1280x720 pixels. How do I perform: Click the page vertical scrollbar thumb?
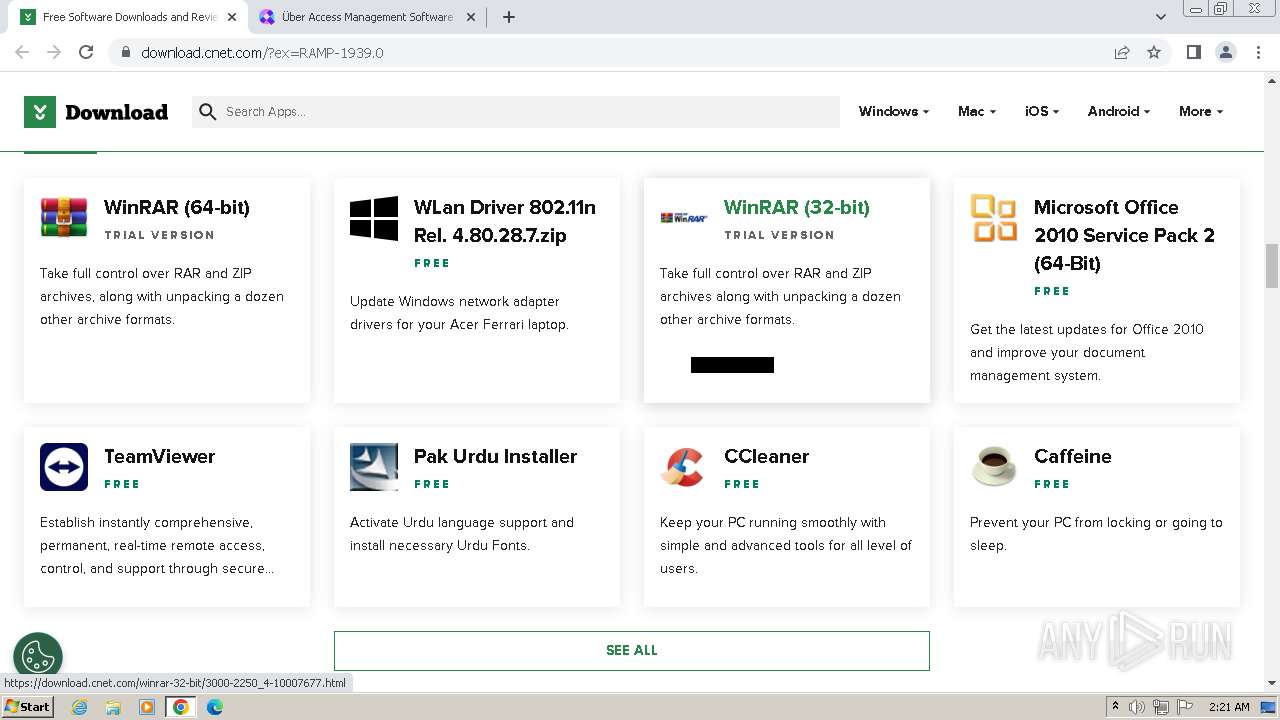pos(1272,265)
